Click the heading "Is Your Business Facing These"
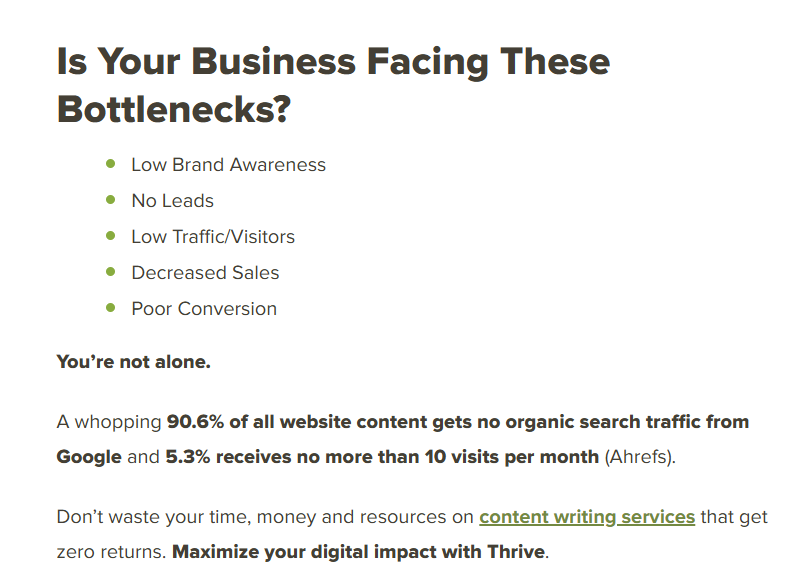The height and width of the screenshot is (575, 790). pyautogui.click(x=334, y=61)
